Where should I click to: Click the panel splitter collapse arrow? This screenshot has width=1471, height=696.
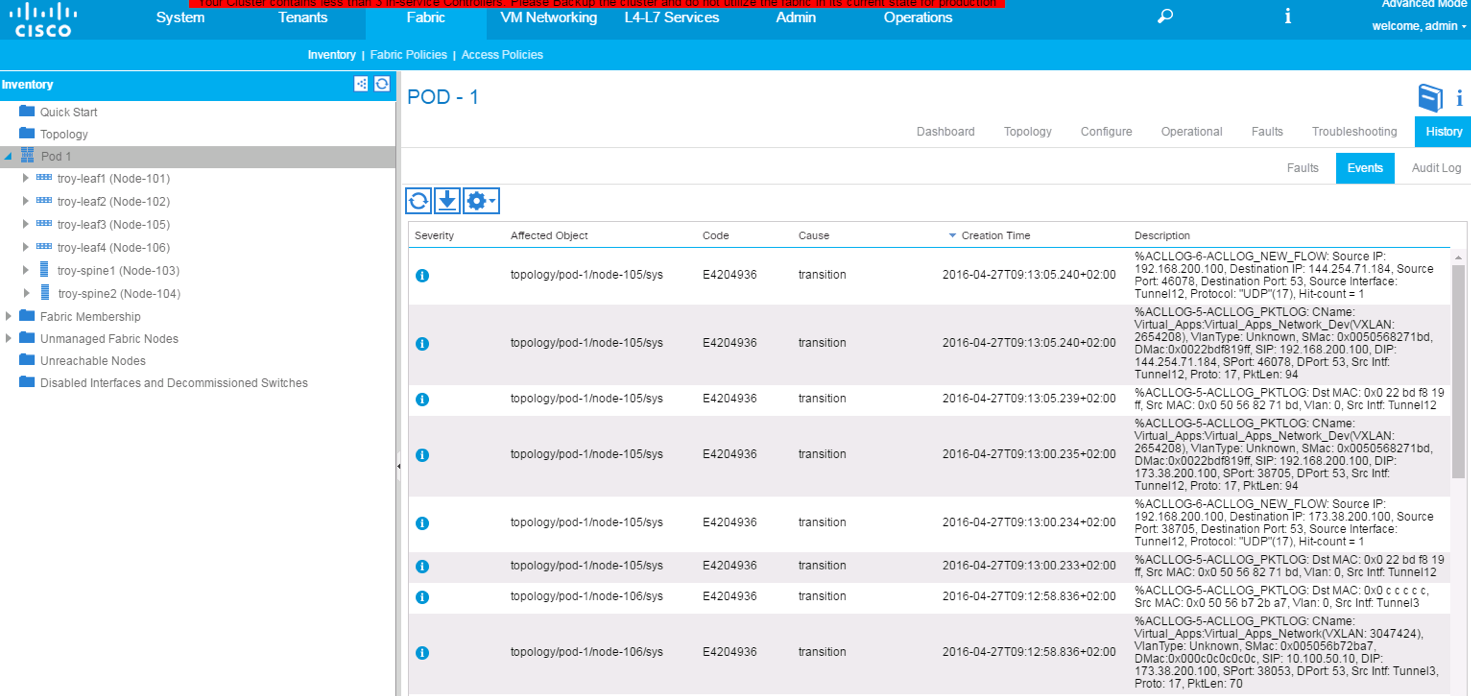[x=399, y=466]
